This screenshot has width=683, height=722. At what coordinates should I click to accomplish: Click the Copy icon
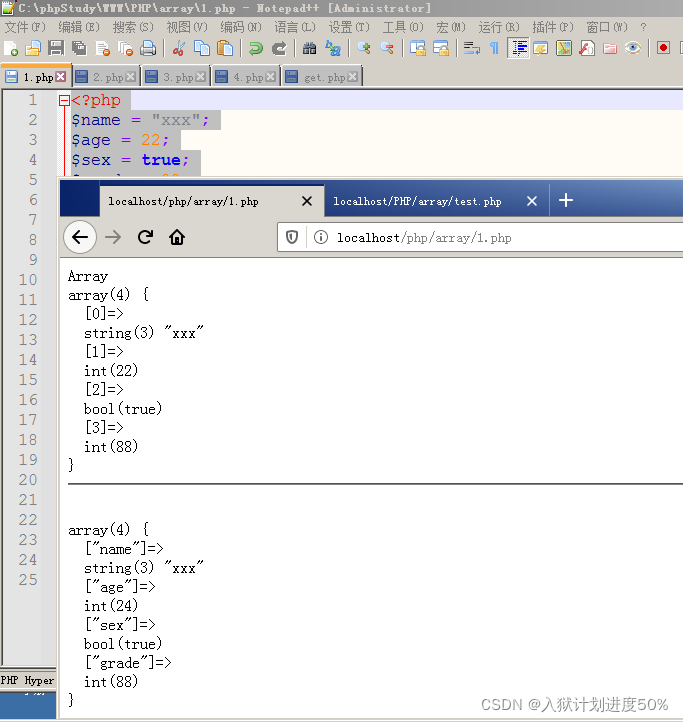(202, 48)
